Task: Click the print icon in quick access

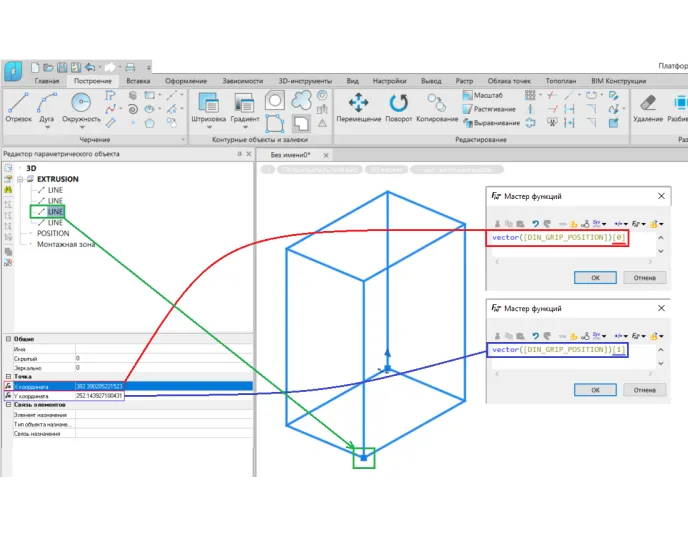Action: 130,68
